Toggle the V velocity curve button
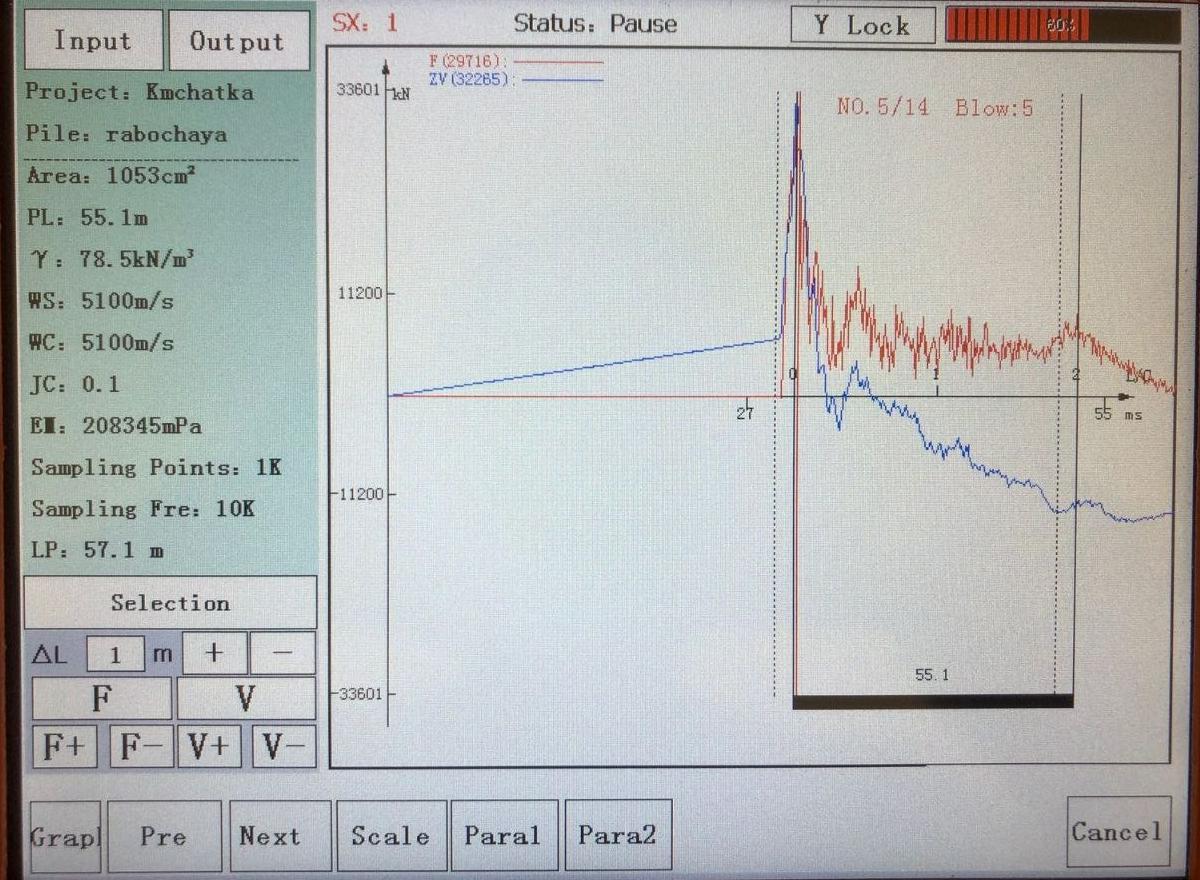 (x=246, y=698)
